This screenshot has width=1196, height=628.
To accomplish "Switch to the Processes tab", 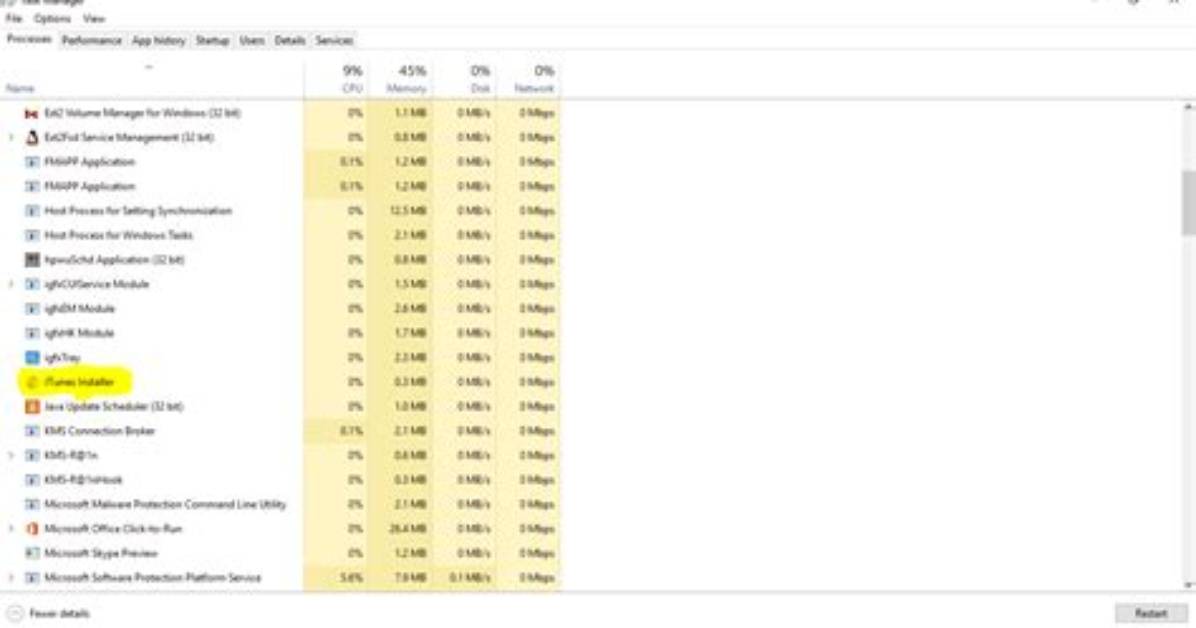I will coord(30,40).
